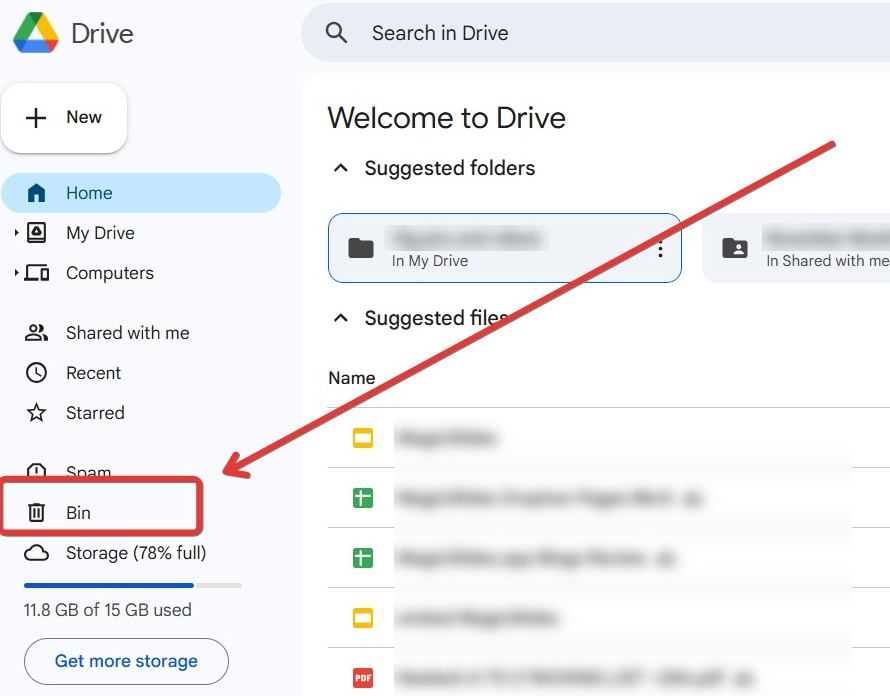The image size is (890, 696).
Task: Click the shared folder person icon
Action: point(734,248)
